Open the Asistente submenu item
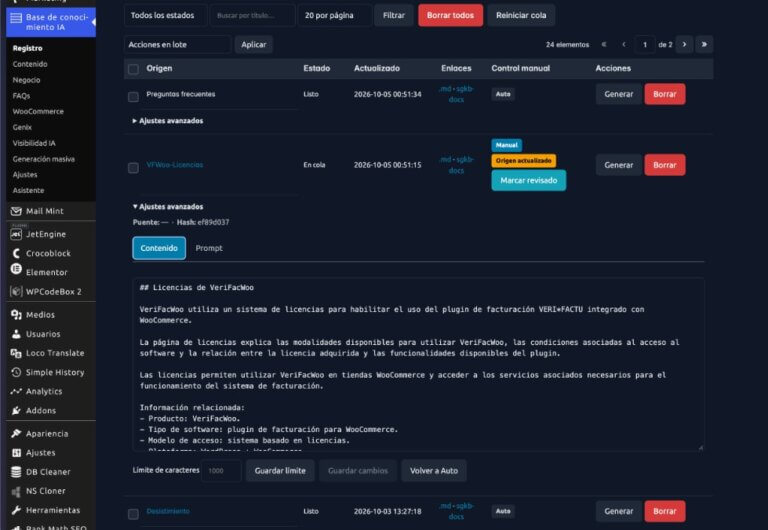Screen dimensions: 768x530 pyautogui.click(x=28, y=190)
